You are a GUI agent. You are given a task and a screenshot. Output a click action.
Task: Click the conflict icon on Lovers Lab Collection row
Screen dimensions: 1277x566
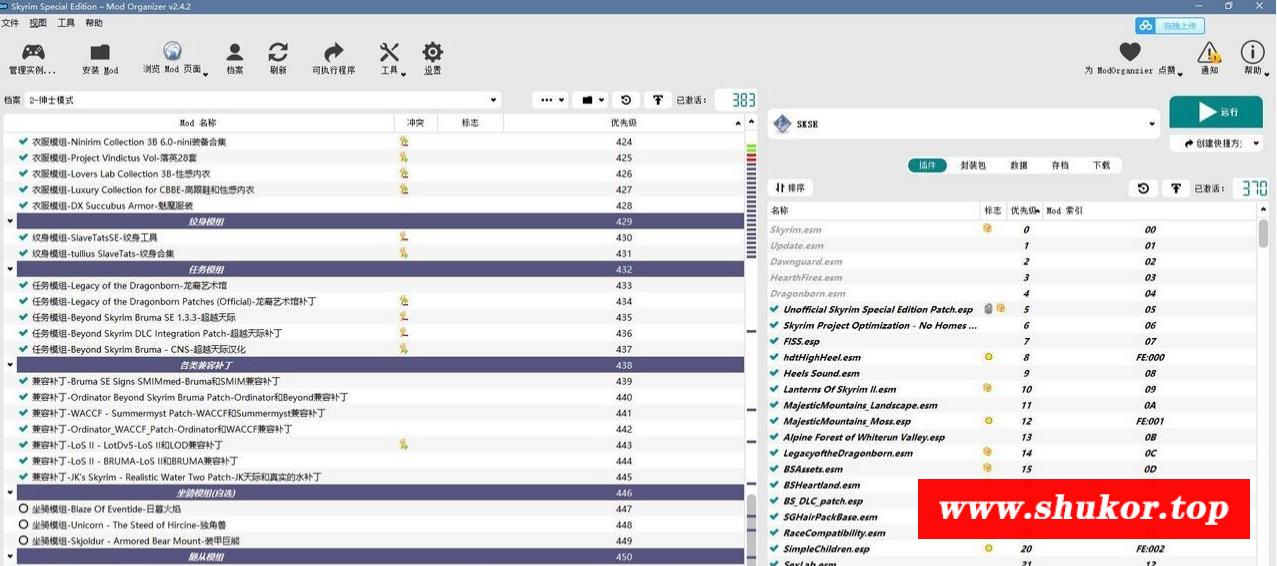pyautogui.click(x=404, y=174)
